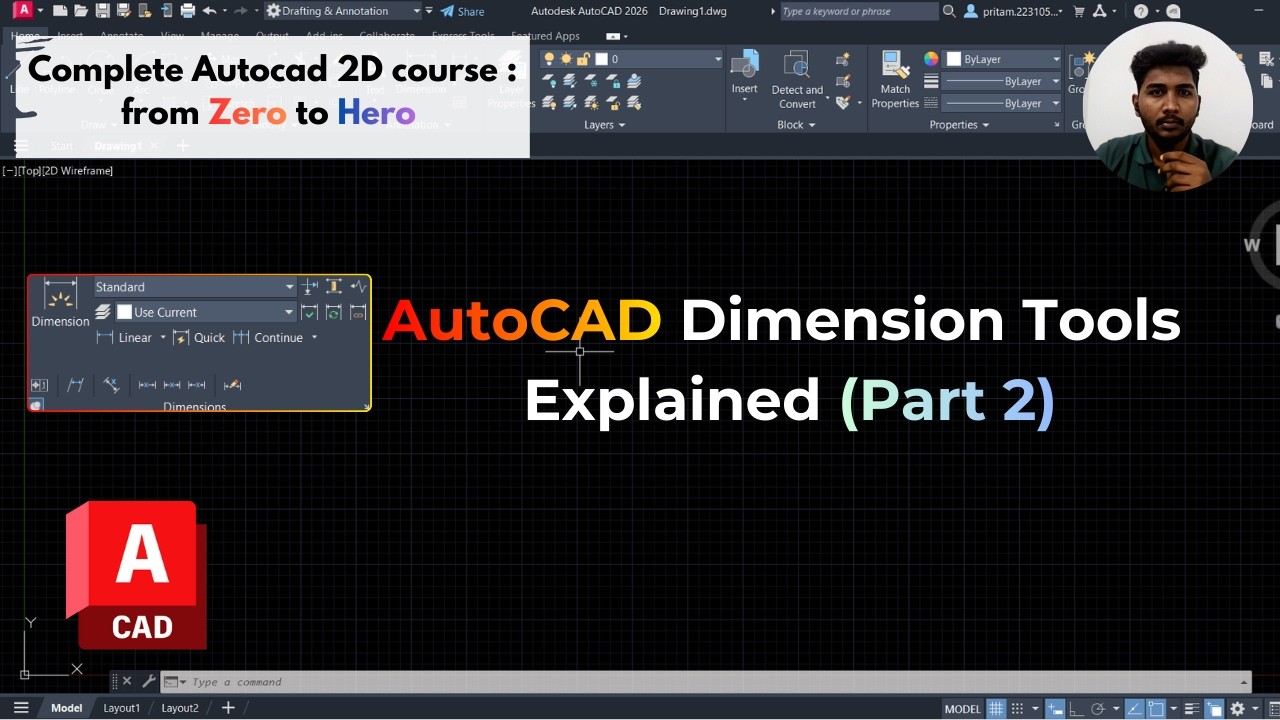Click the layer Isolate tool
Viewport: 1280px width, 720px height.
click(571, 81)
